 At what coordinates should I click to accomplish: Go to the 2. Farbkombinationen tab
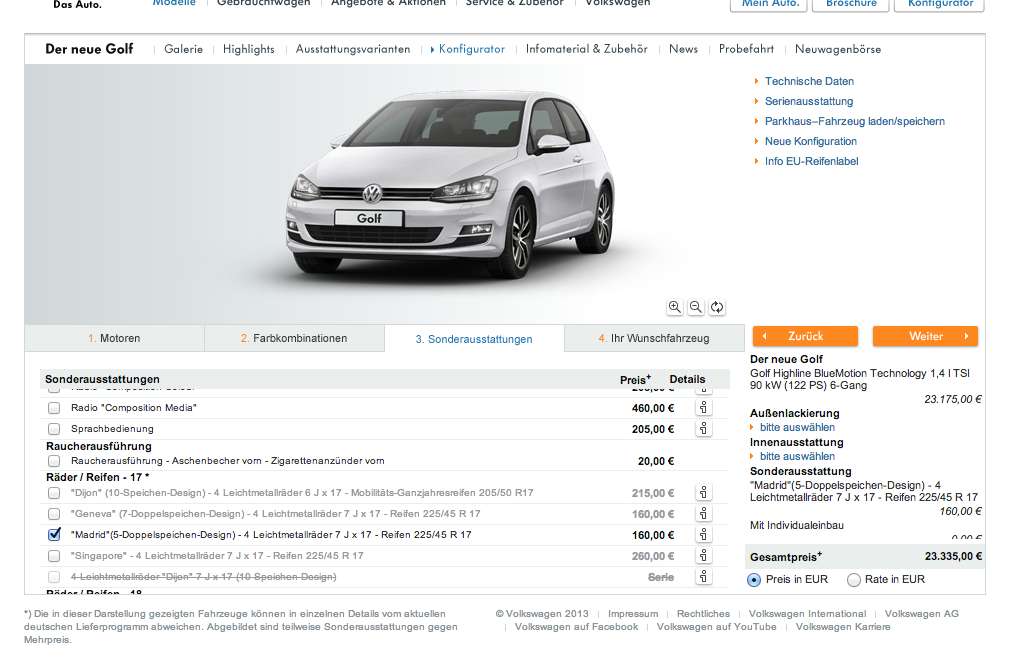pos(294,338)
